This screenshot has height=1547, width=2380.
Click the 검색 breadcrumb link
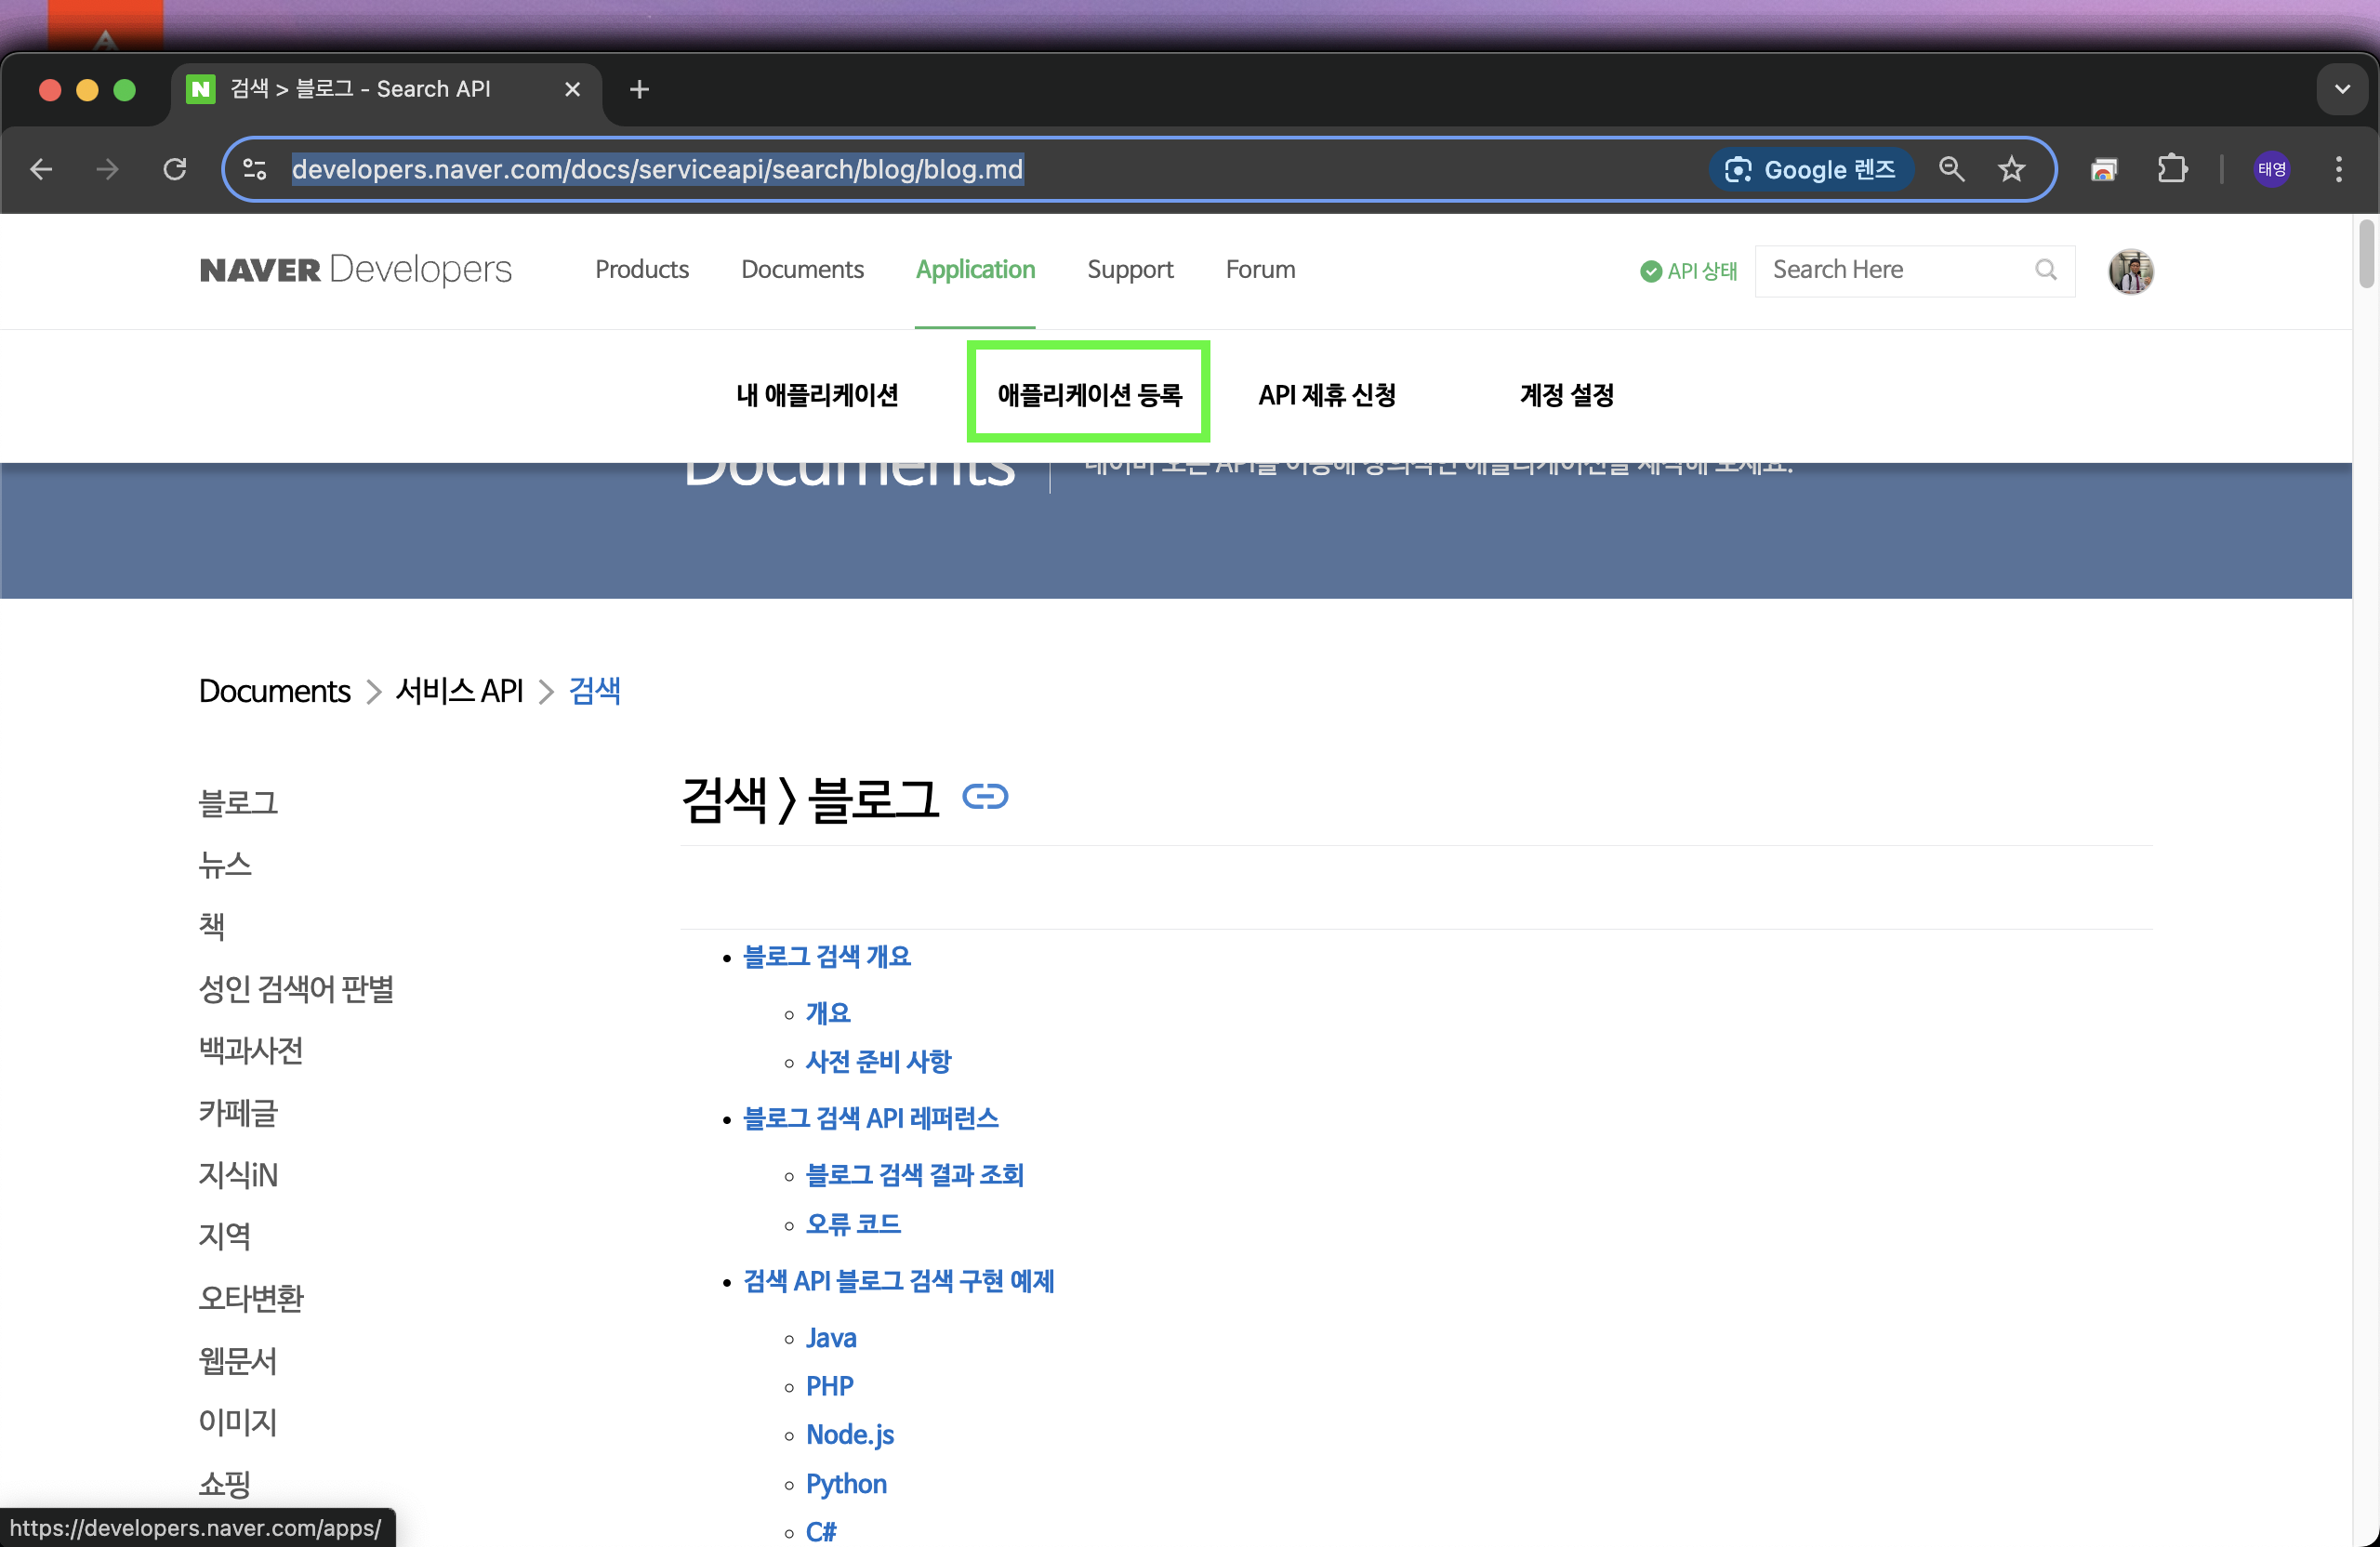pyautogui.click(x=594, y=691)
